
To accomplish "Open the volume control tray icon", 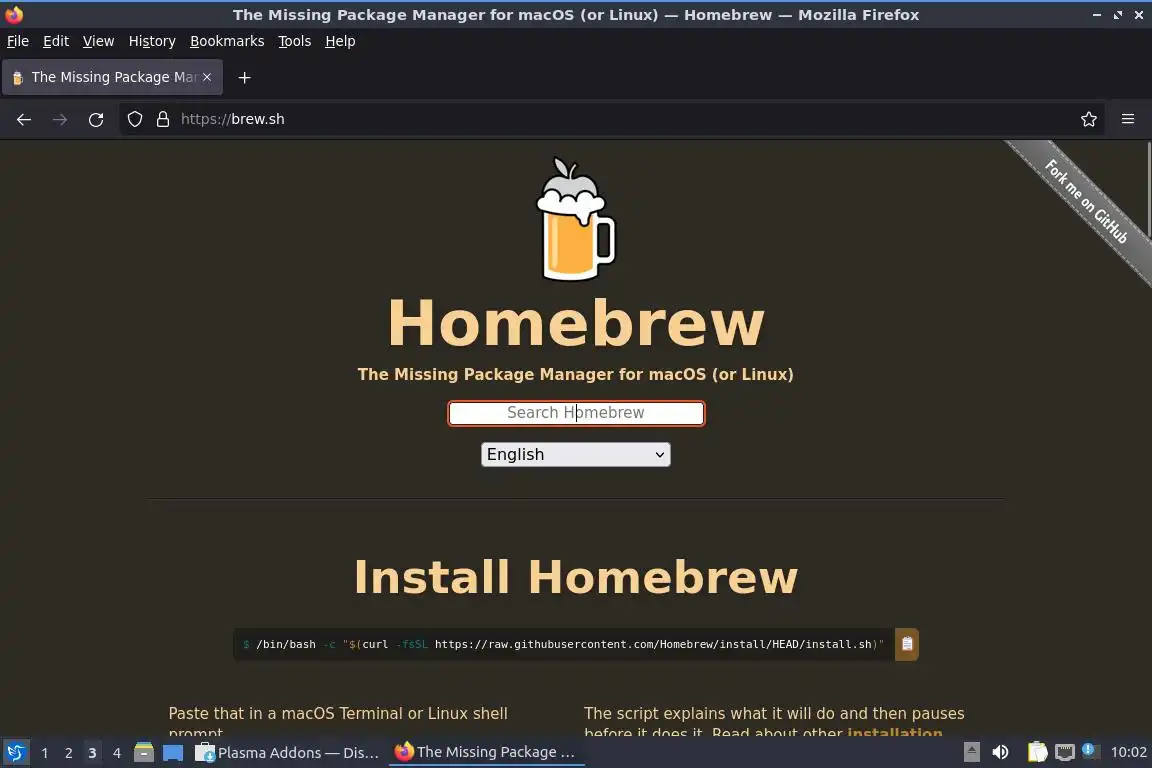I will tap(1000, 752).
